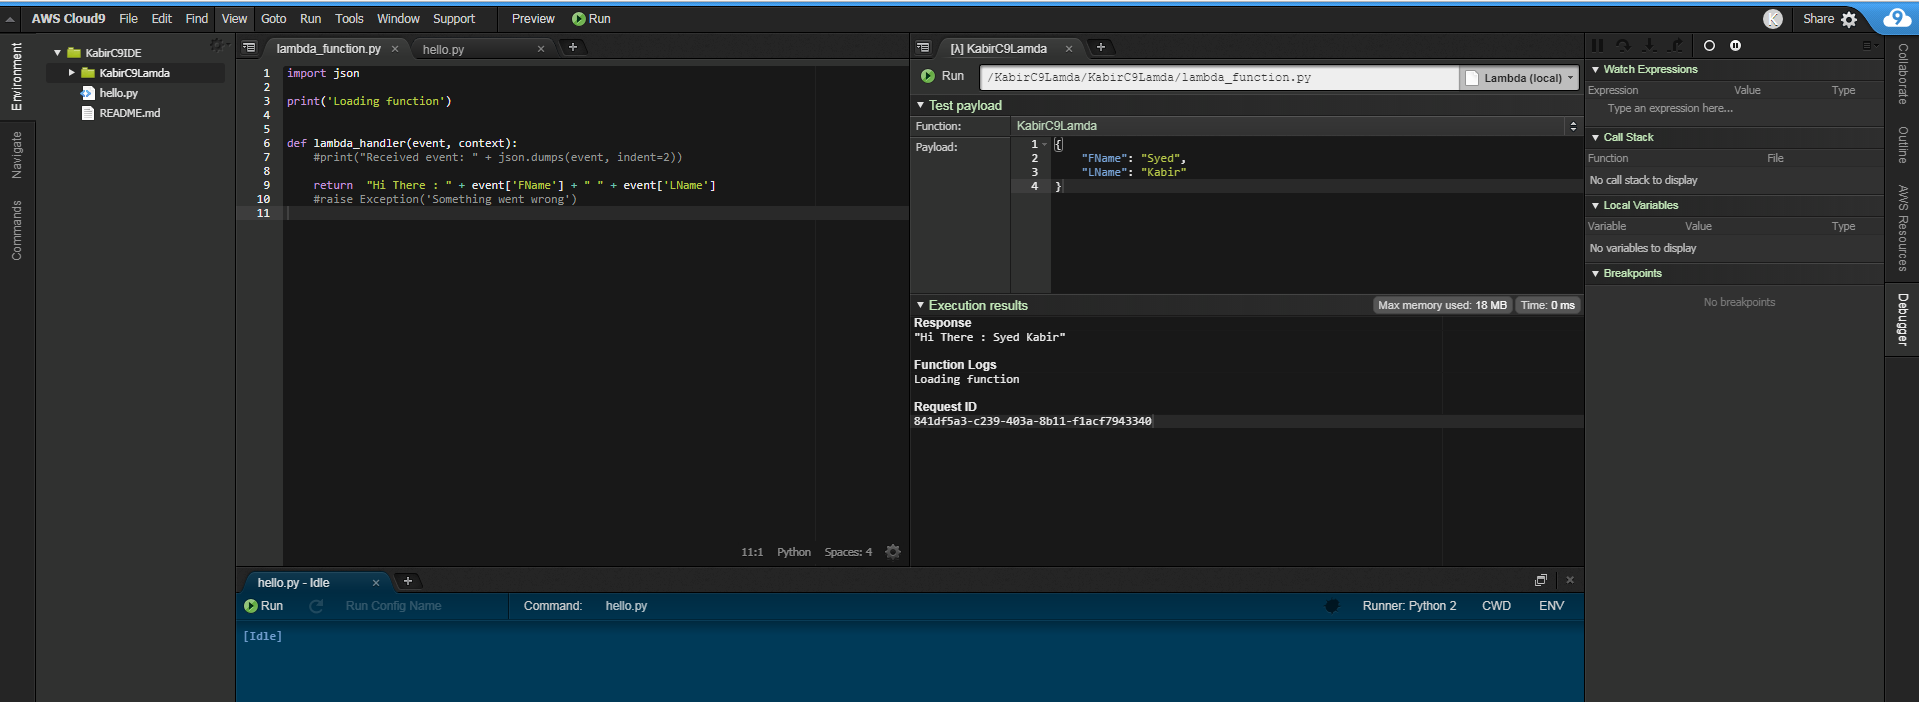Collapse the Test payload section

coord(920,105)
